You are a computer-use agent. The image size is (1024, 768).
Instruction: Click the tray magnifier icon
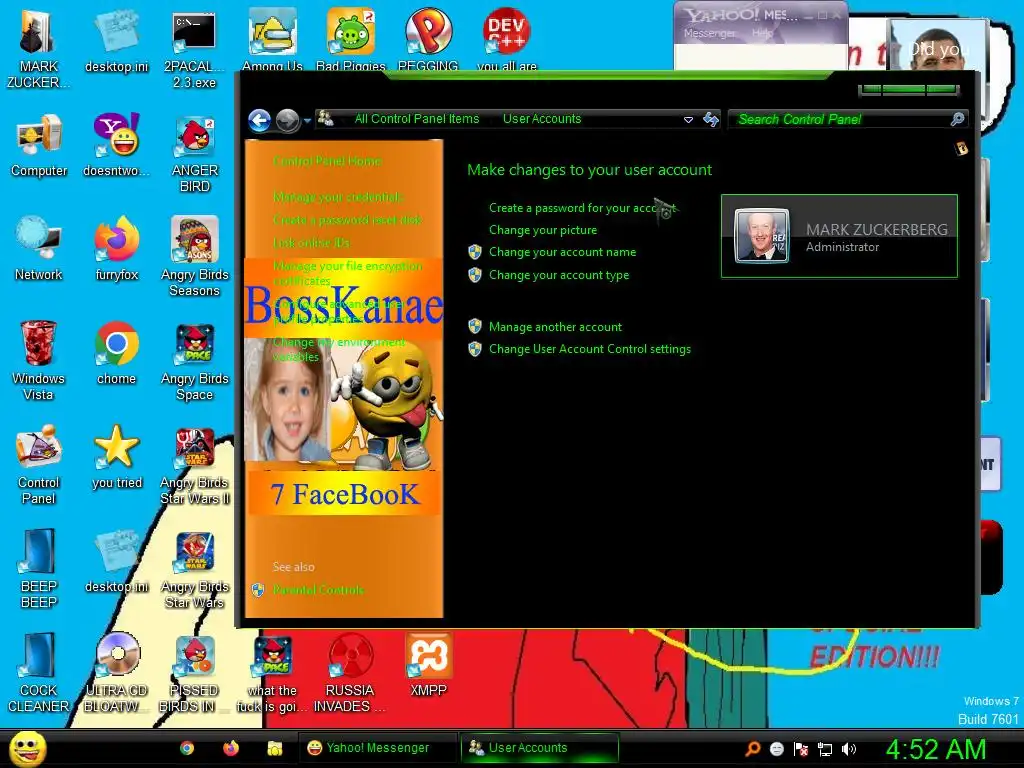pyautogui.click(x=752, y=749)
